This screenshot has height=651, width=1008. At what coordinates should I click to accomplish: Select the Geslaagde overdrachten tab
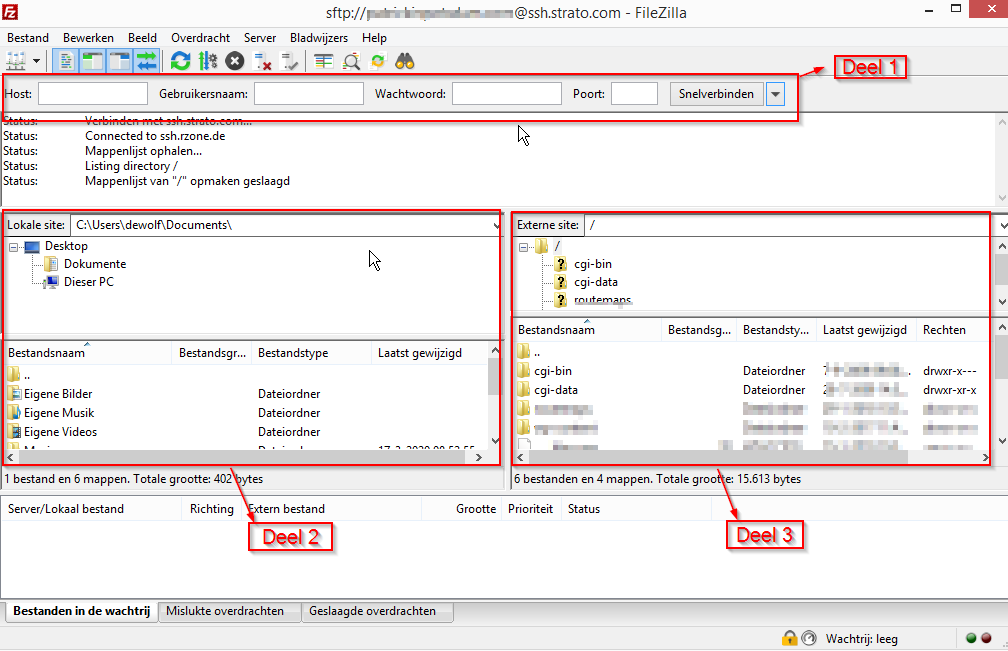click(372, 611)
